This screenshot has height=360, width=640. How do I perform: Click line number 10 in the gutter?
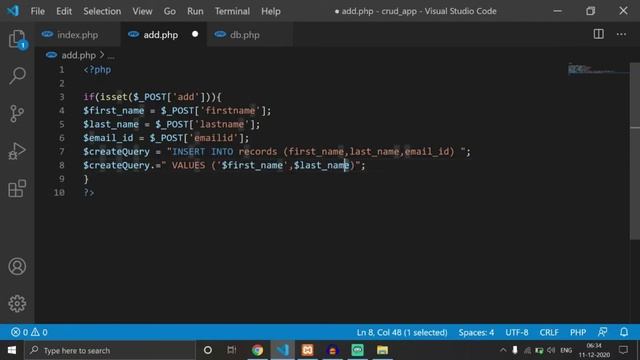(x=59, y=193)
